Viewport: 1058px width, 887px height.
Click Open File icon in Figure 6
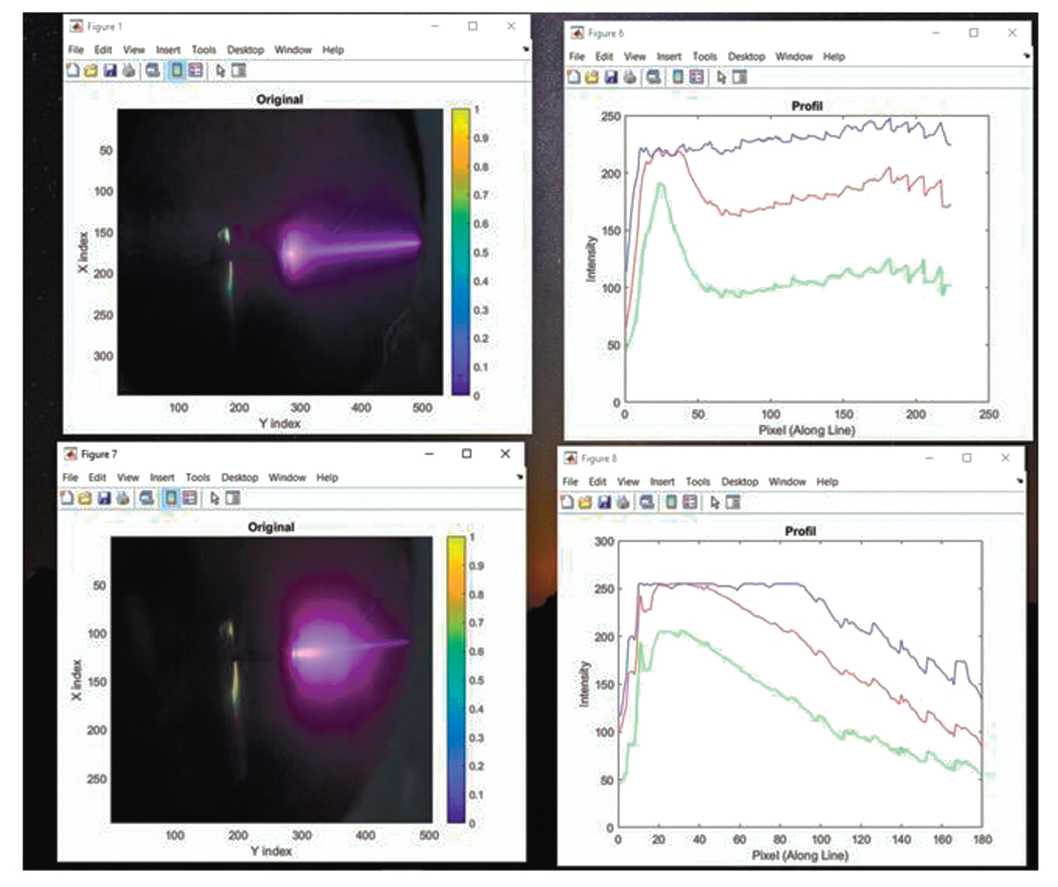[x=592, y=77]
